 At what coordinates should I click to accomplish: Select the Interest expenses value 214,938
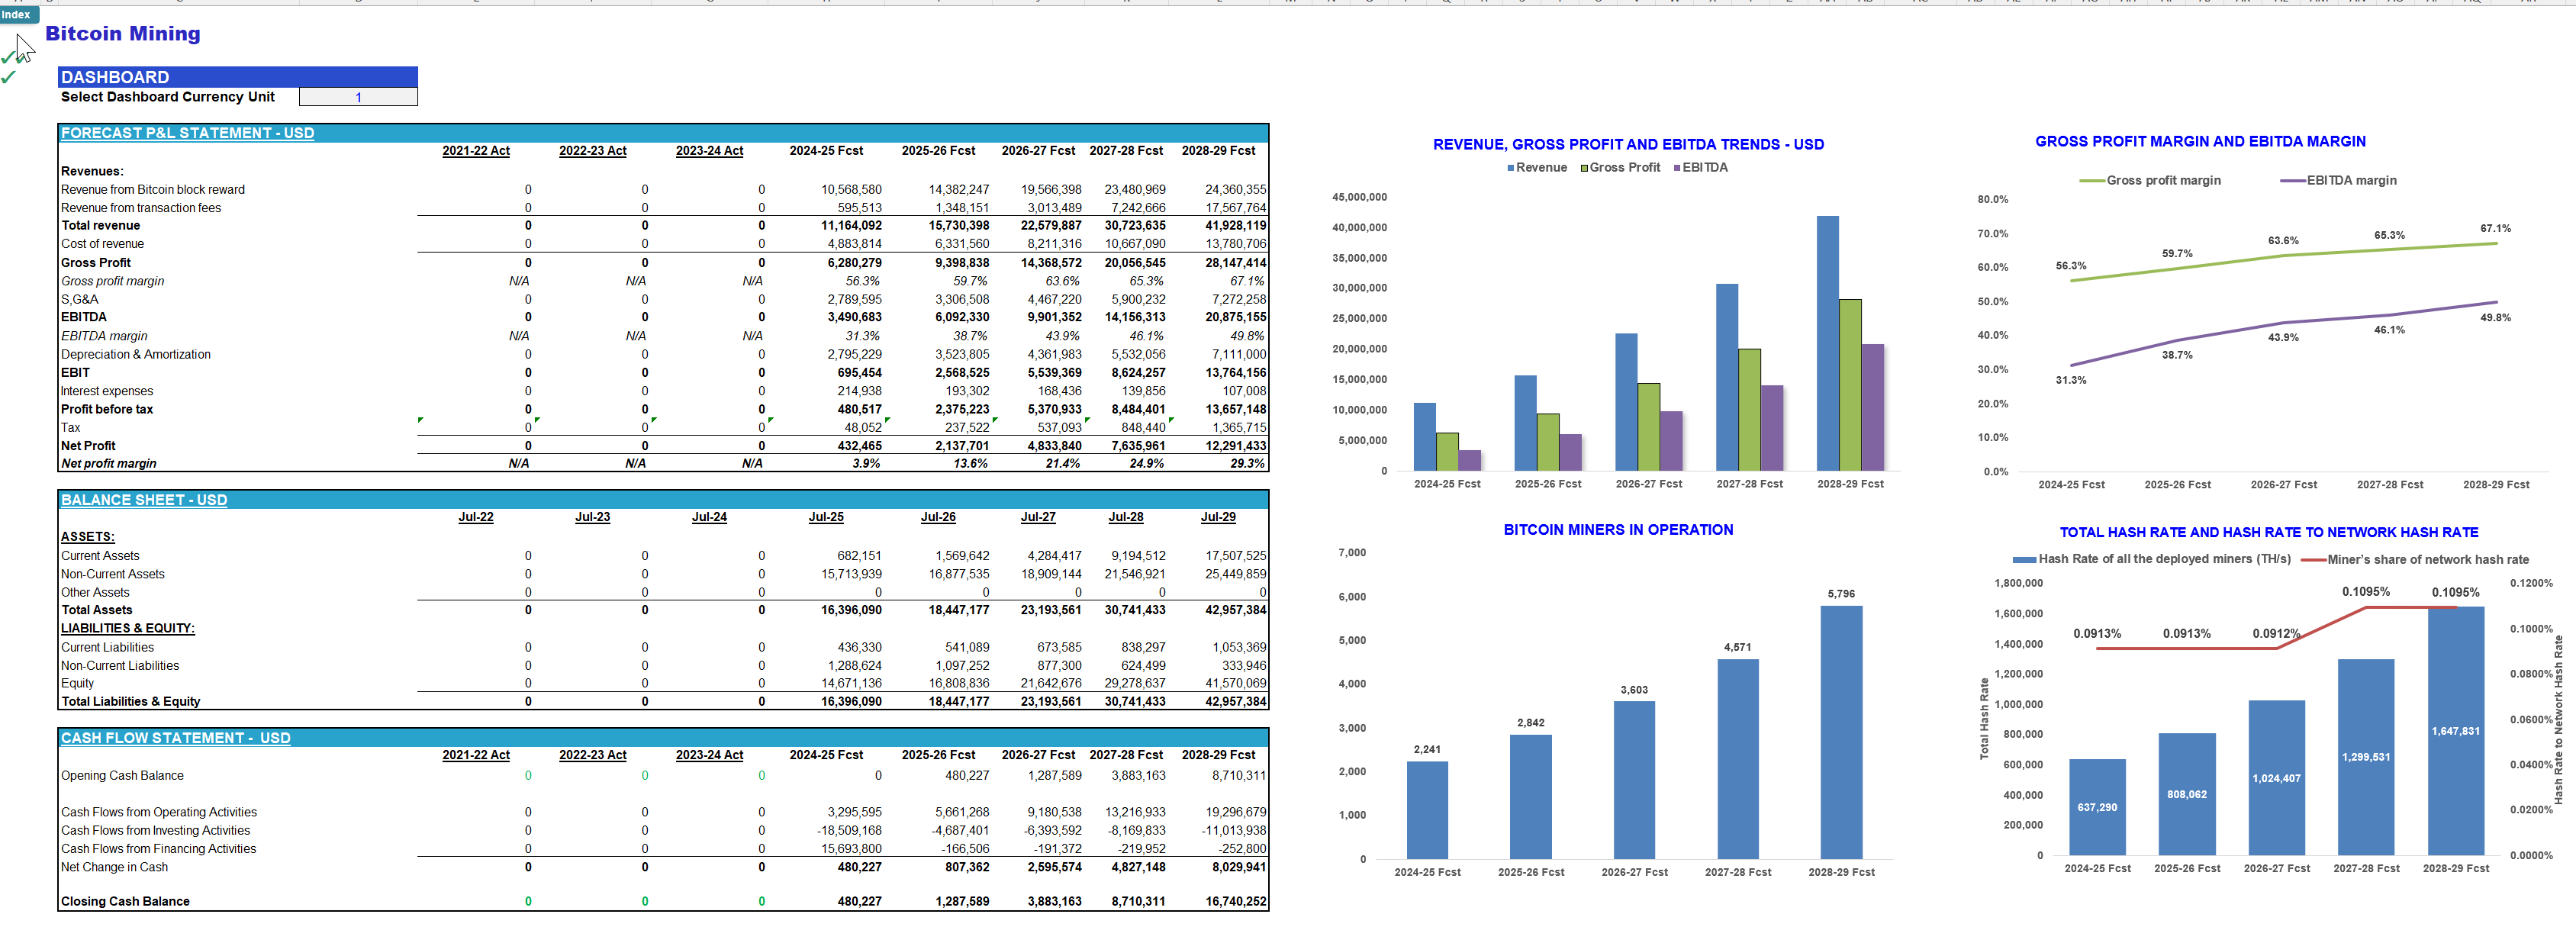point(859,391)
